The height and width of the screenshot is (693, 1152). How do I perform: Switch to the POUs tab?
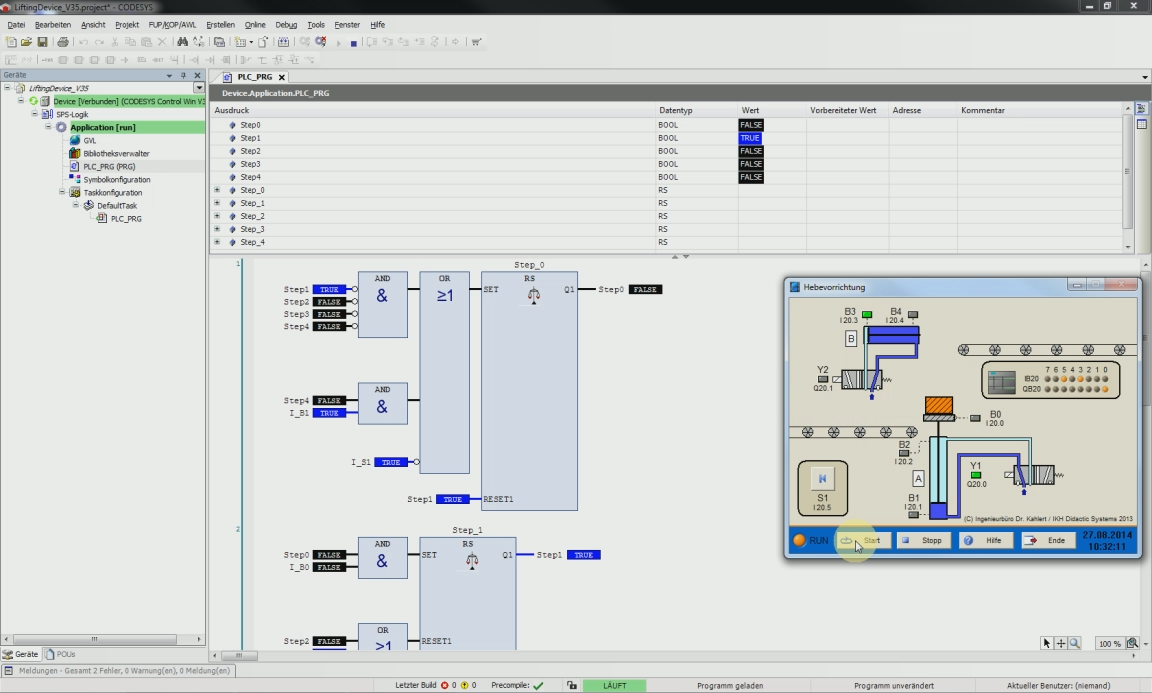coord(61,654)
